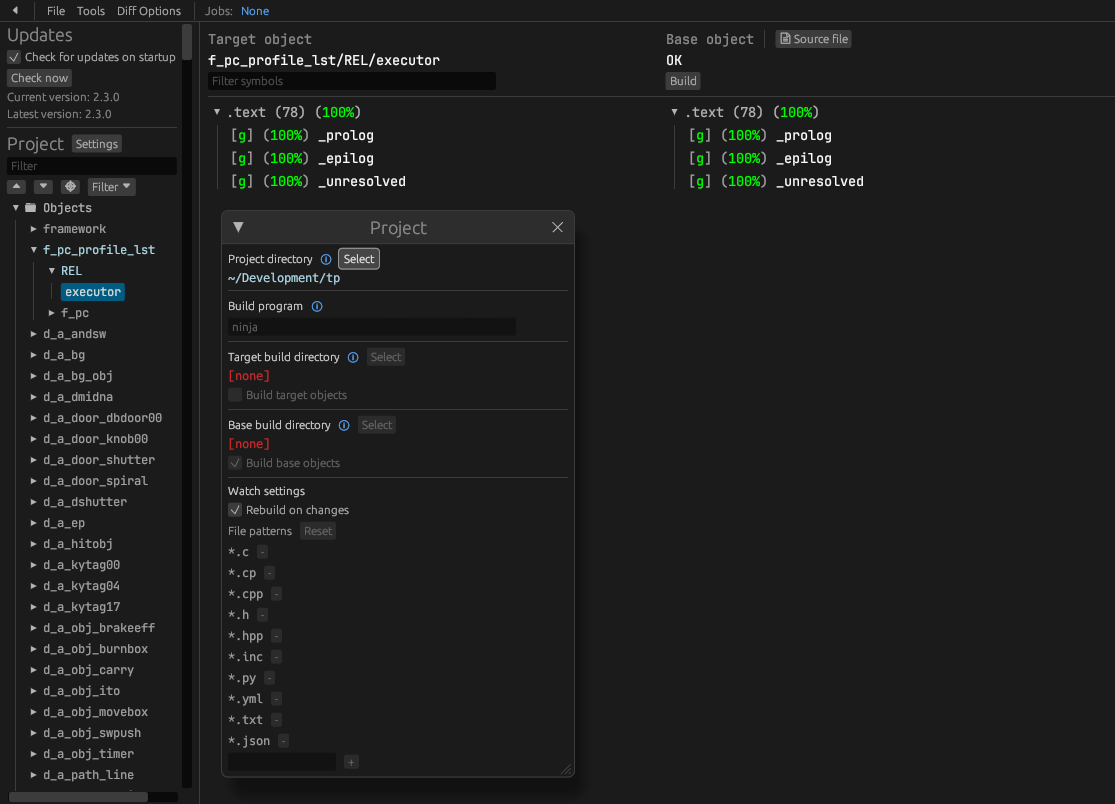The width and height of the screenshot is (1115, 804).
Task: Disable Rebuild on changes
Action: click(235, 510)
